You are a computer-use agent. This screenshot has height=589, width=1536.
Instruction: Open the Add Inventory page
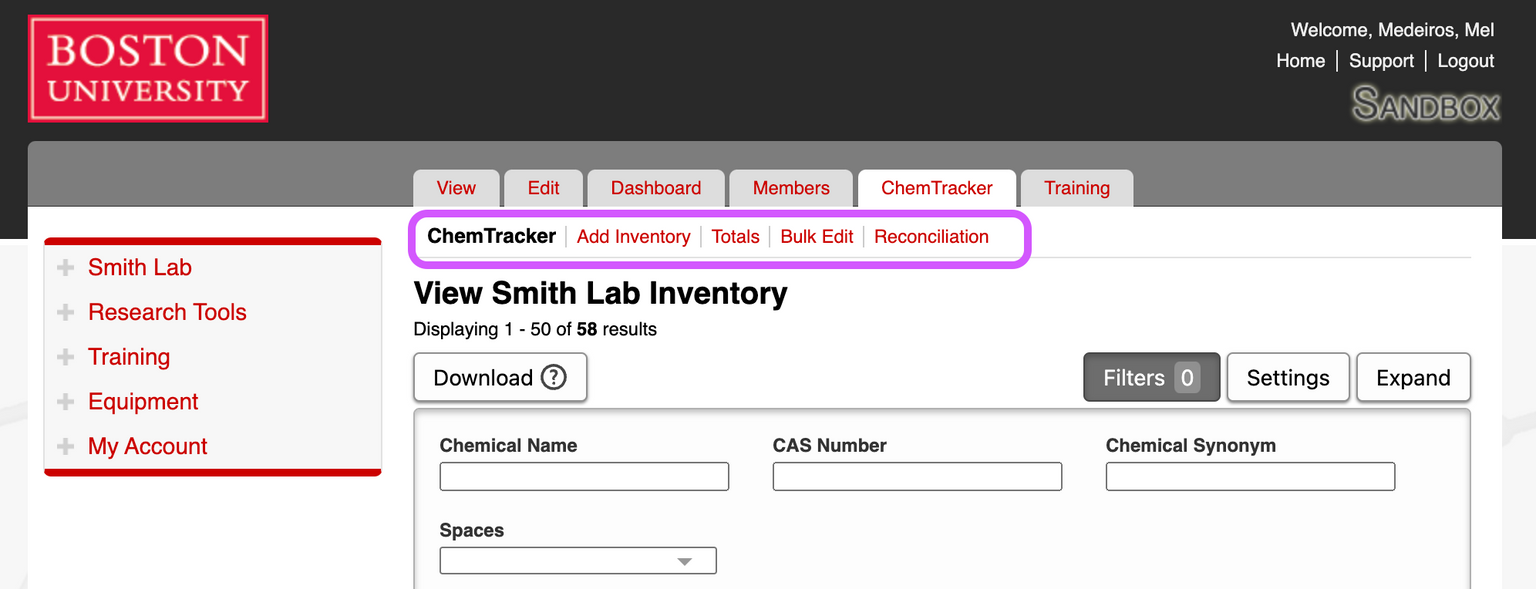633,237
